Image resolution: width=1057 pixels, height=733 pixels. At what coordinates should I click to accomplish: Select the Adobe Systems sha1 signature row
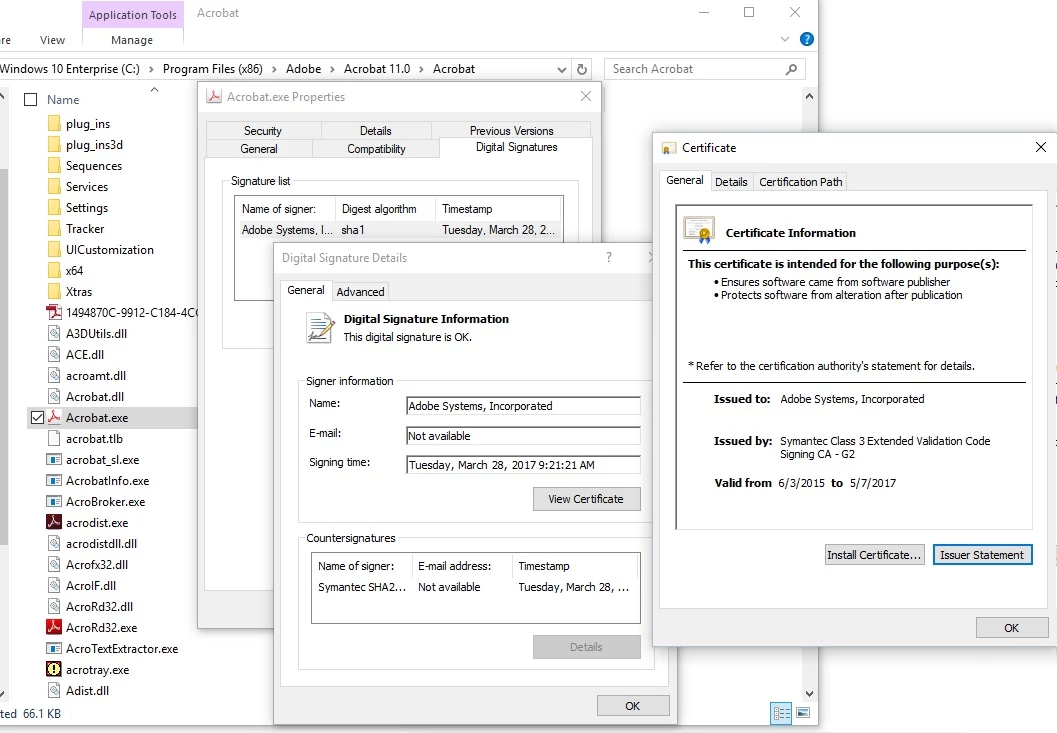(x=398, y=230)
